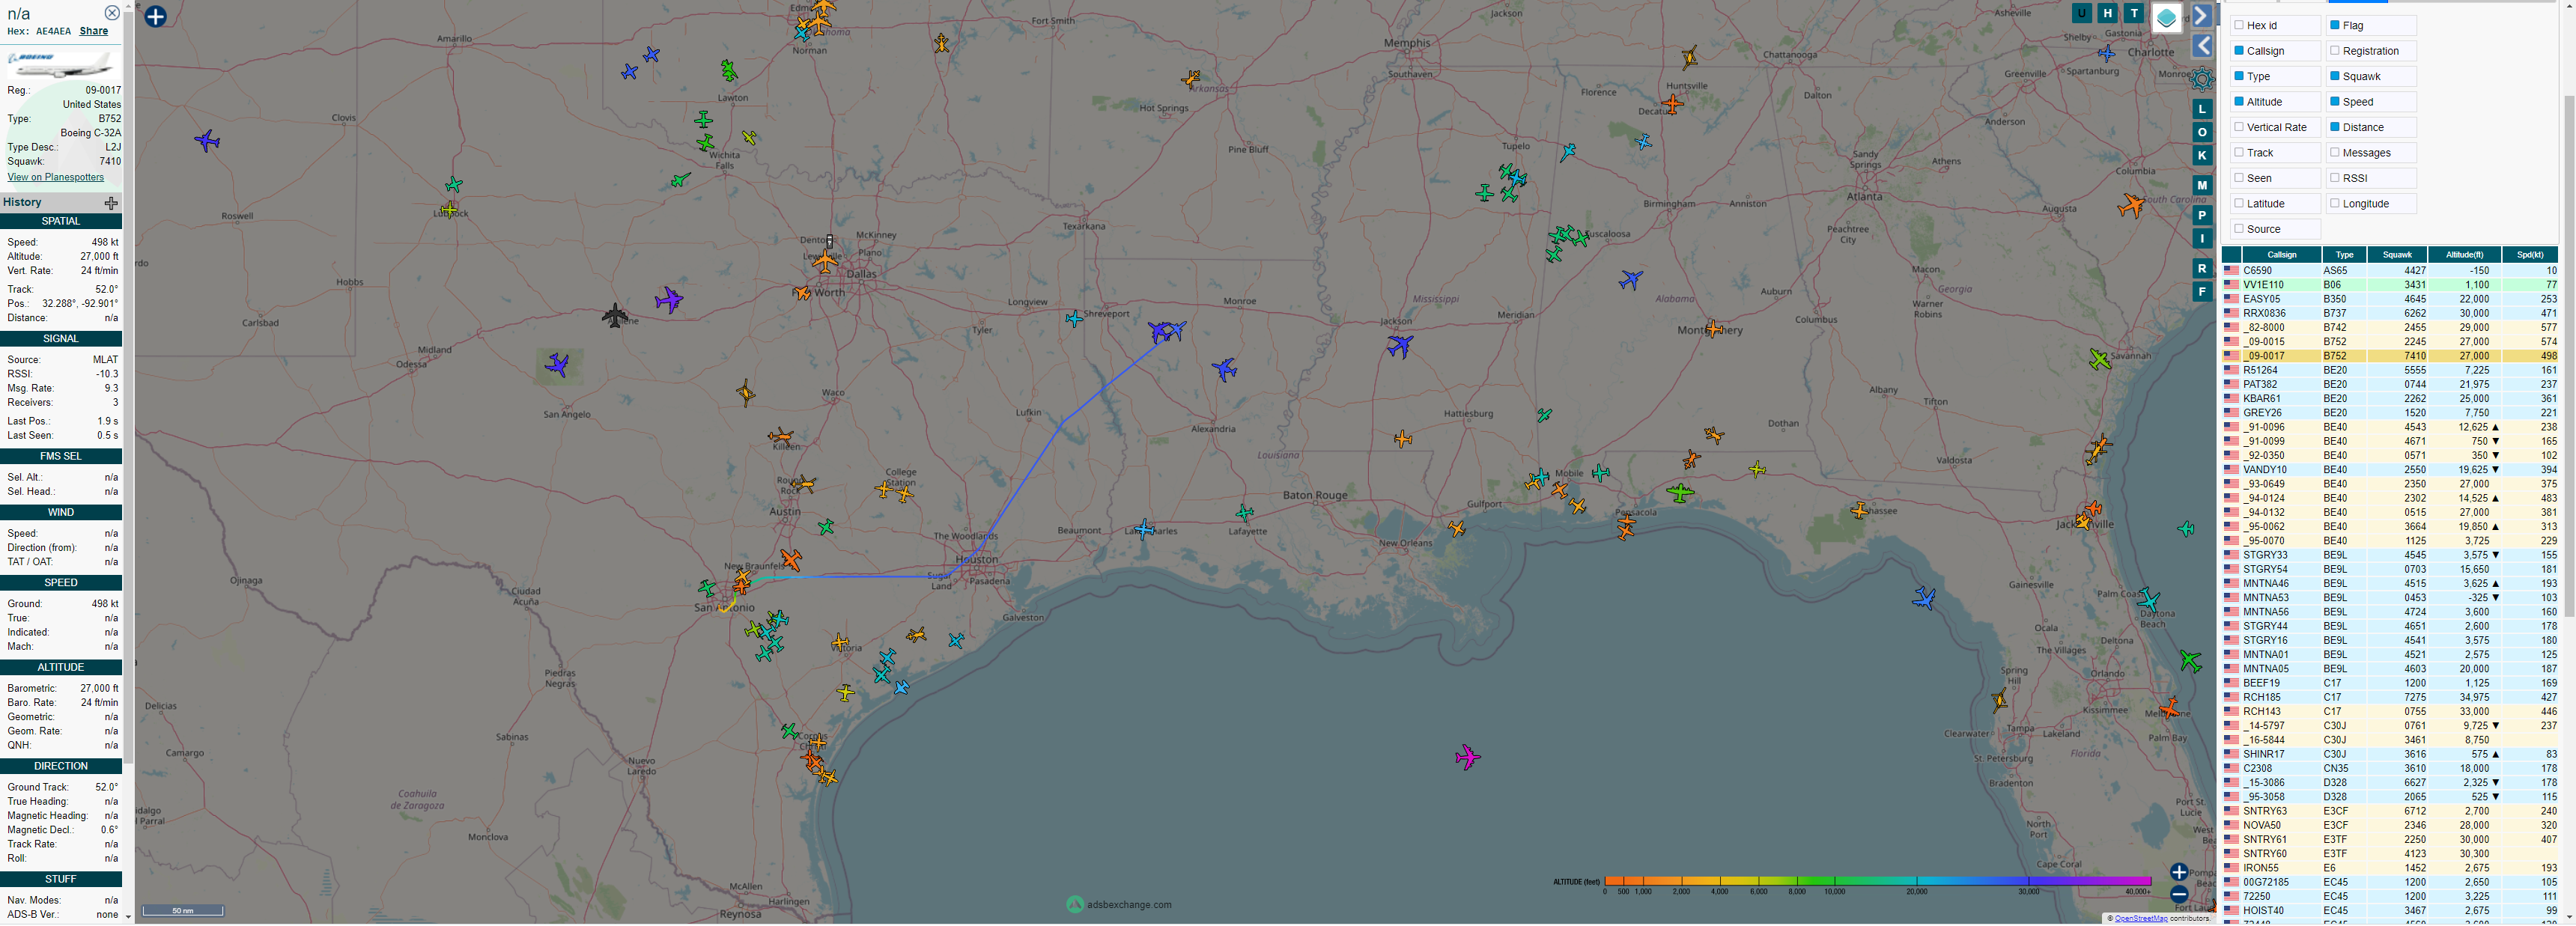Screen dimensions: 2576x926
Task: Select the _09-0015 row in the table
Action: click(x=2390, y=341)
